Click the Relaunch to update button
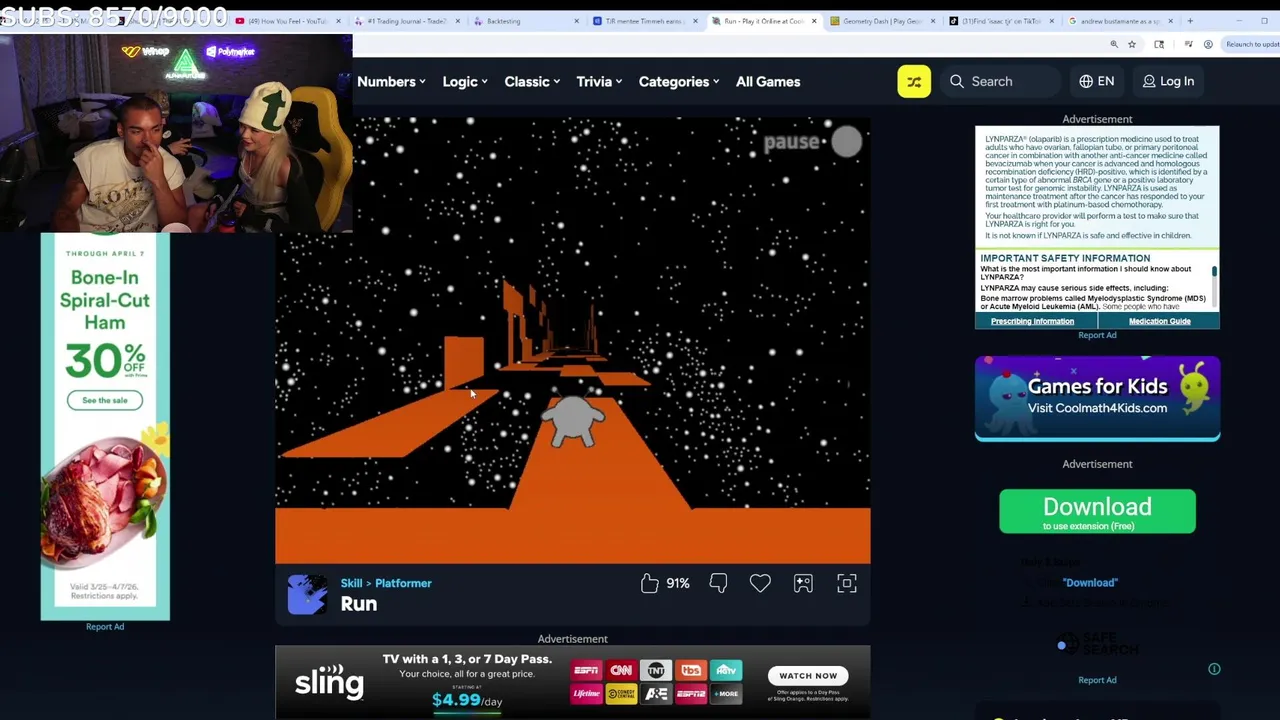 1252,44
